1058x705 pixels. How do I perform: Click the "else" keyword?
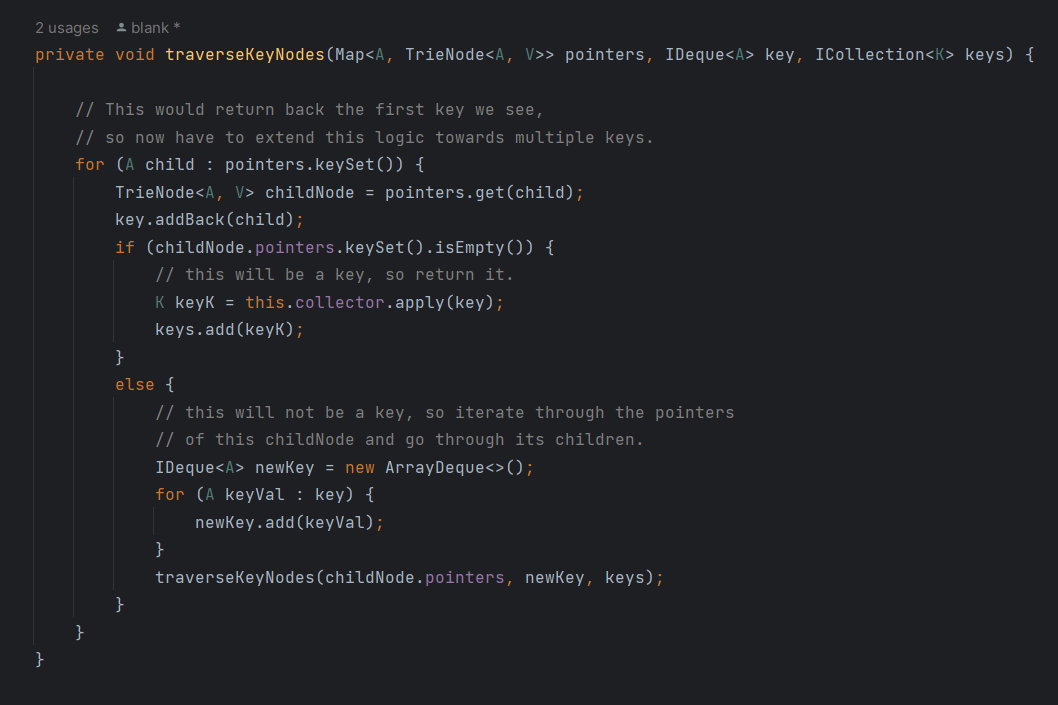(x=135, y=384)
